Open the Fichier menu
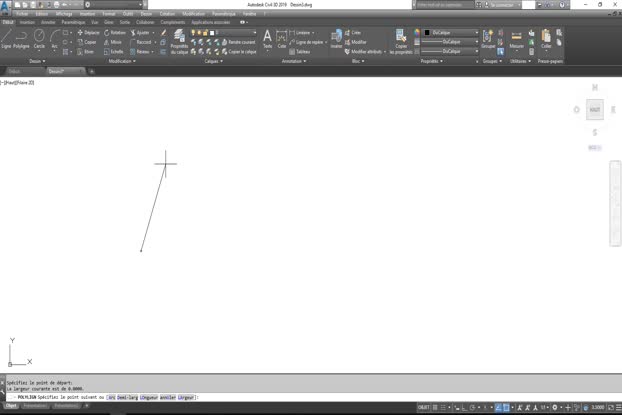The image size is (622, 415). coord(22,14)
